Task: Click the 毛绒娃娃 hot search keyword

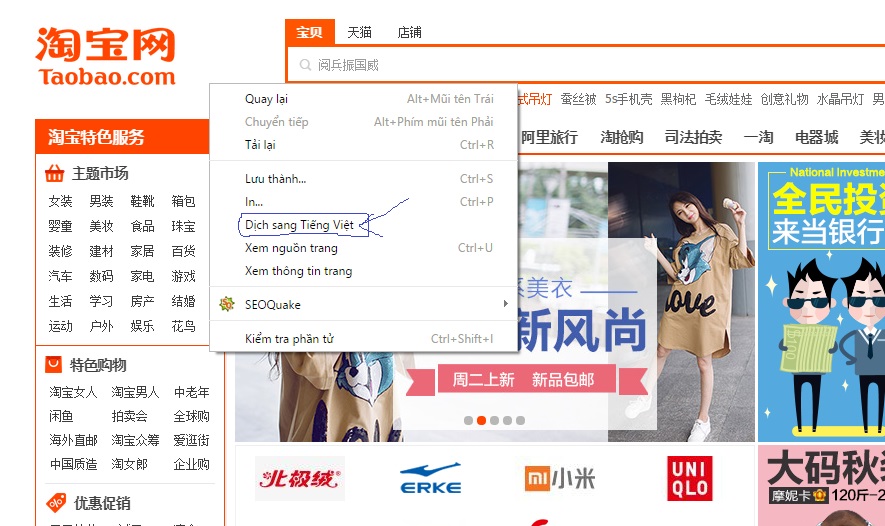Action: pyautogui.click(x=729, y=99)
